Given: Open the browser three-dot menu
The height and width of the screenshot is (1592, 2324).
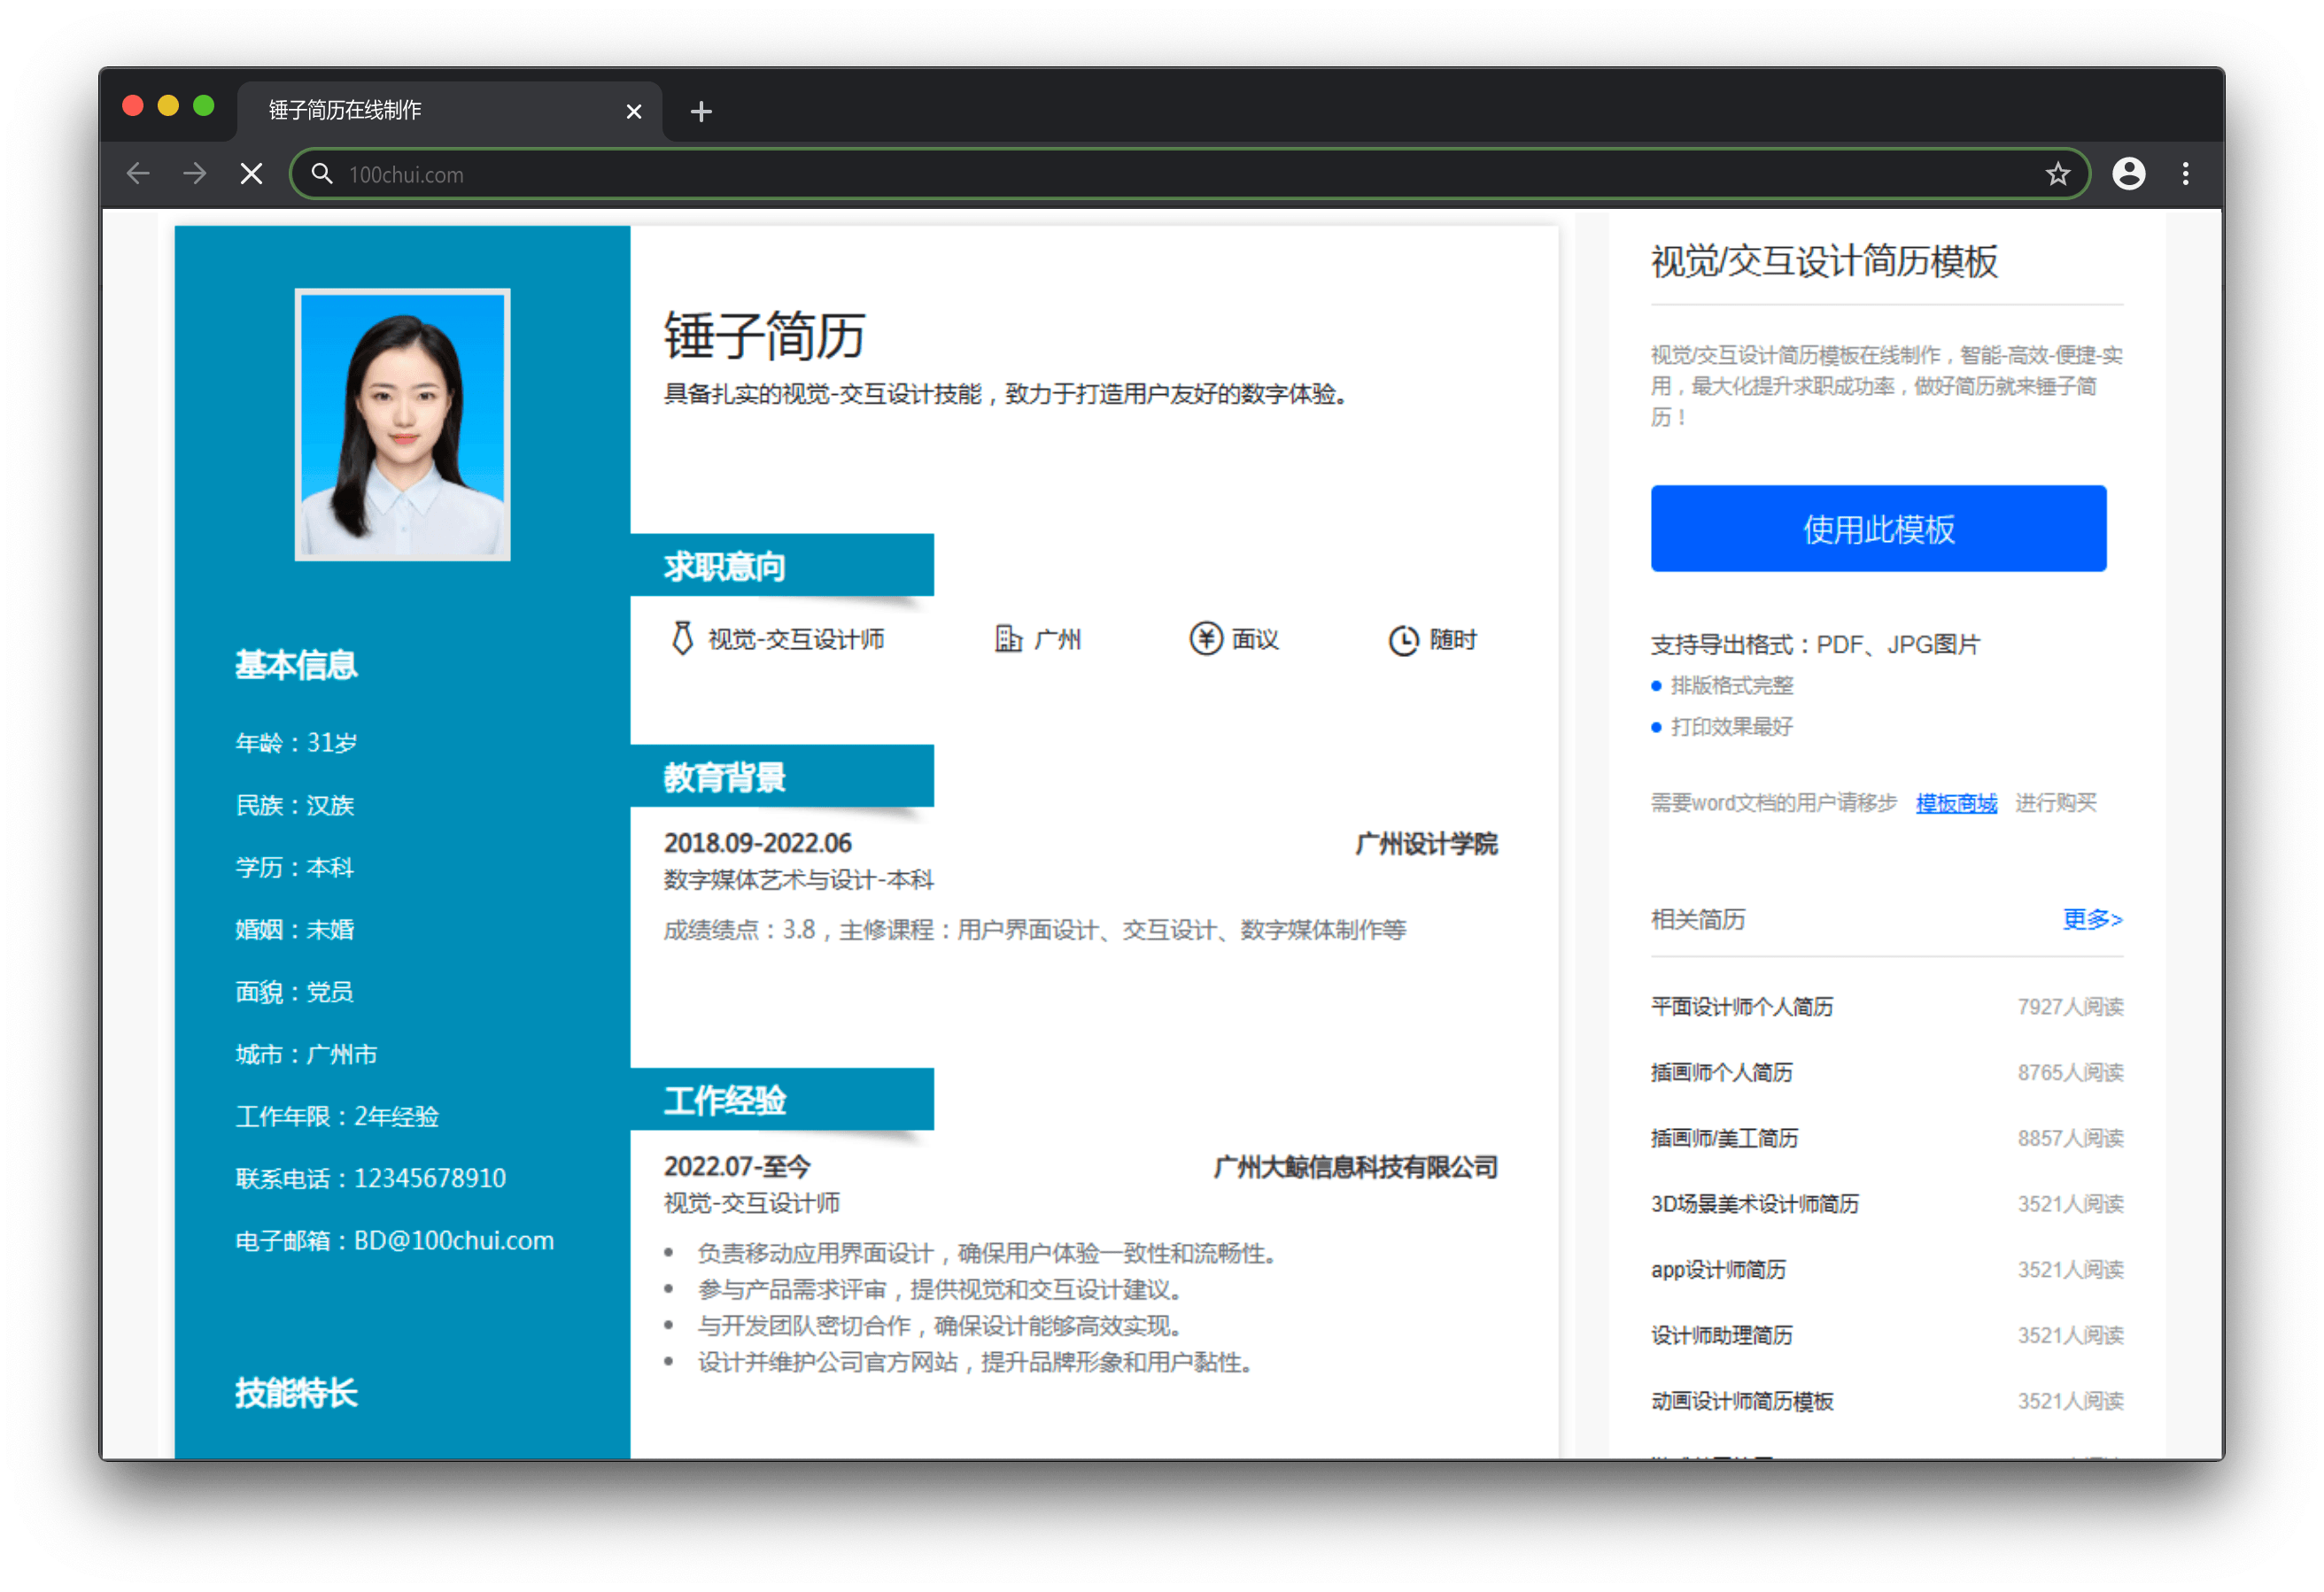Looking at the screenshot, I should tap(2185, 174).
